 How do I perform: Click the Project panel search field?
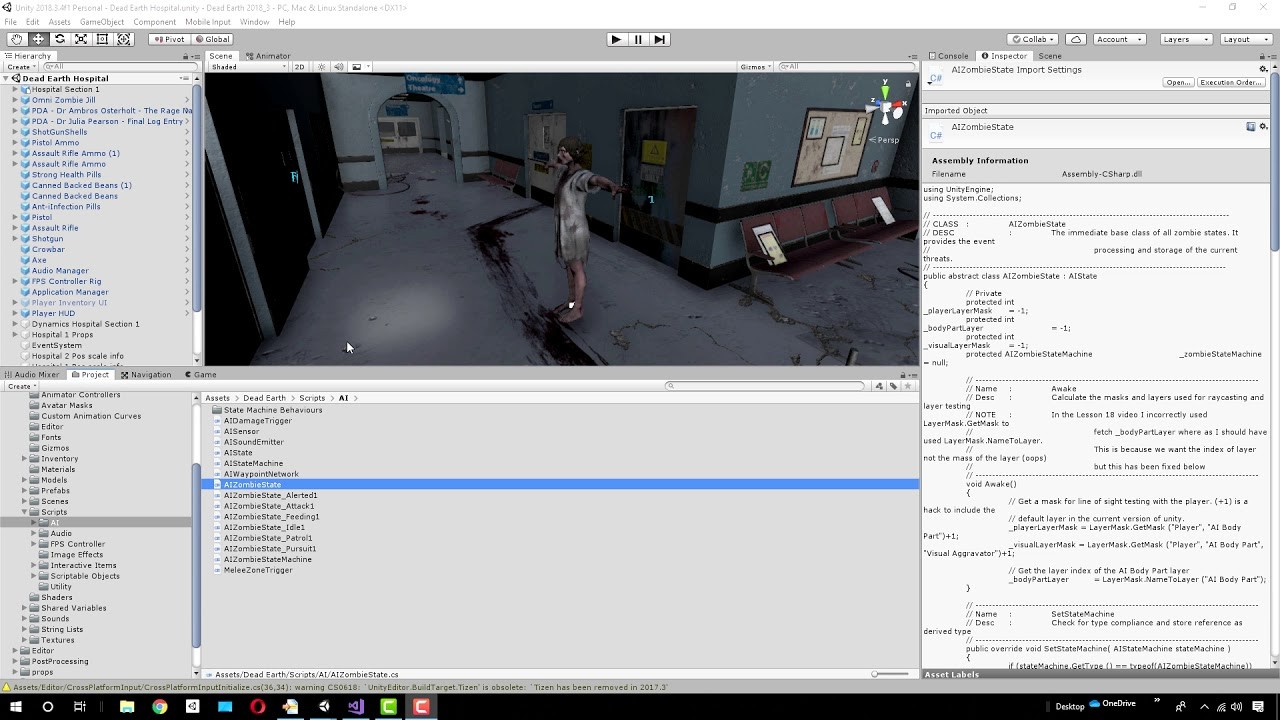(x=766, y=386)
